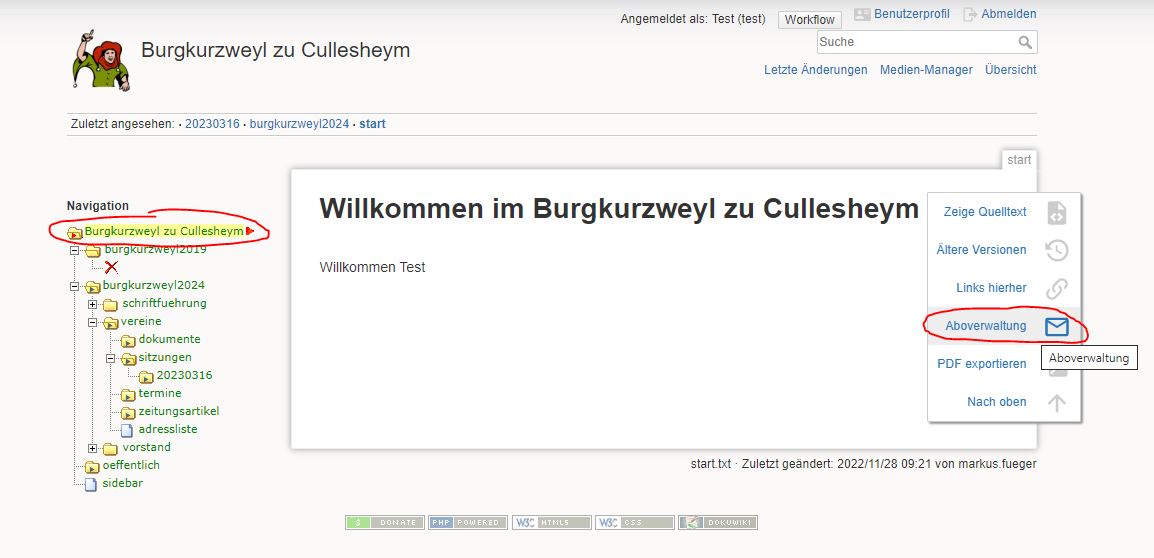
Task: Click Abmelden to log out
Action: (1008, 14)
